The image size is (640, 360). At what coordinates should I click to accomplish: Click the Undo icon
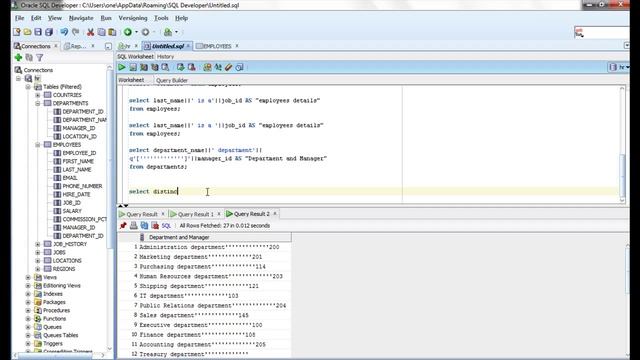click(x=64, y=32)
